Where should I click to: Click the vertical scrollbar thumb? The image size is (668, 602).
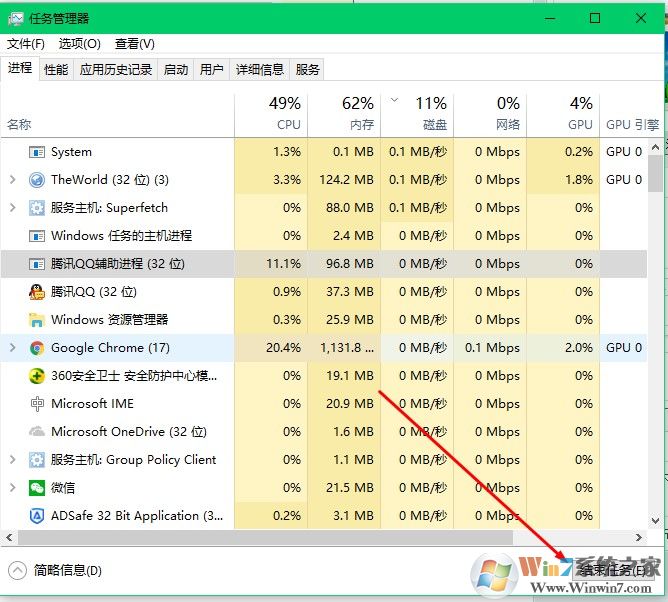(655, 173)
